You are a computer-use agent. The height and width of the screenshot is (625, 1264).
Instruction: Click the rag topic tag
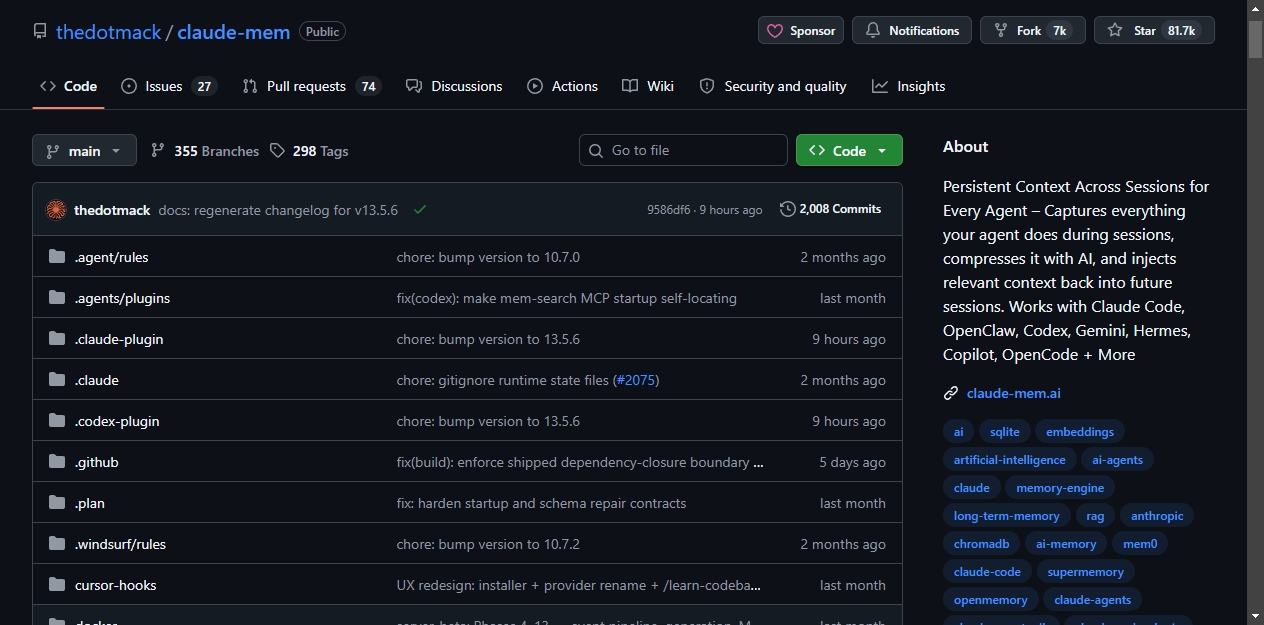1095,516
